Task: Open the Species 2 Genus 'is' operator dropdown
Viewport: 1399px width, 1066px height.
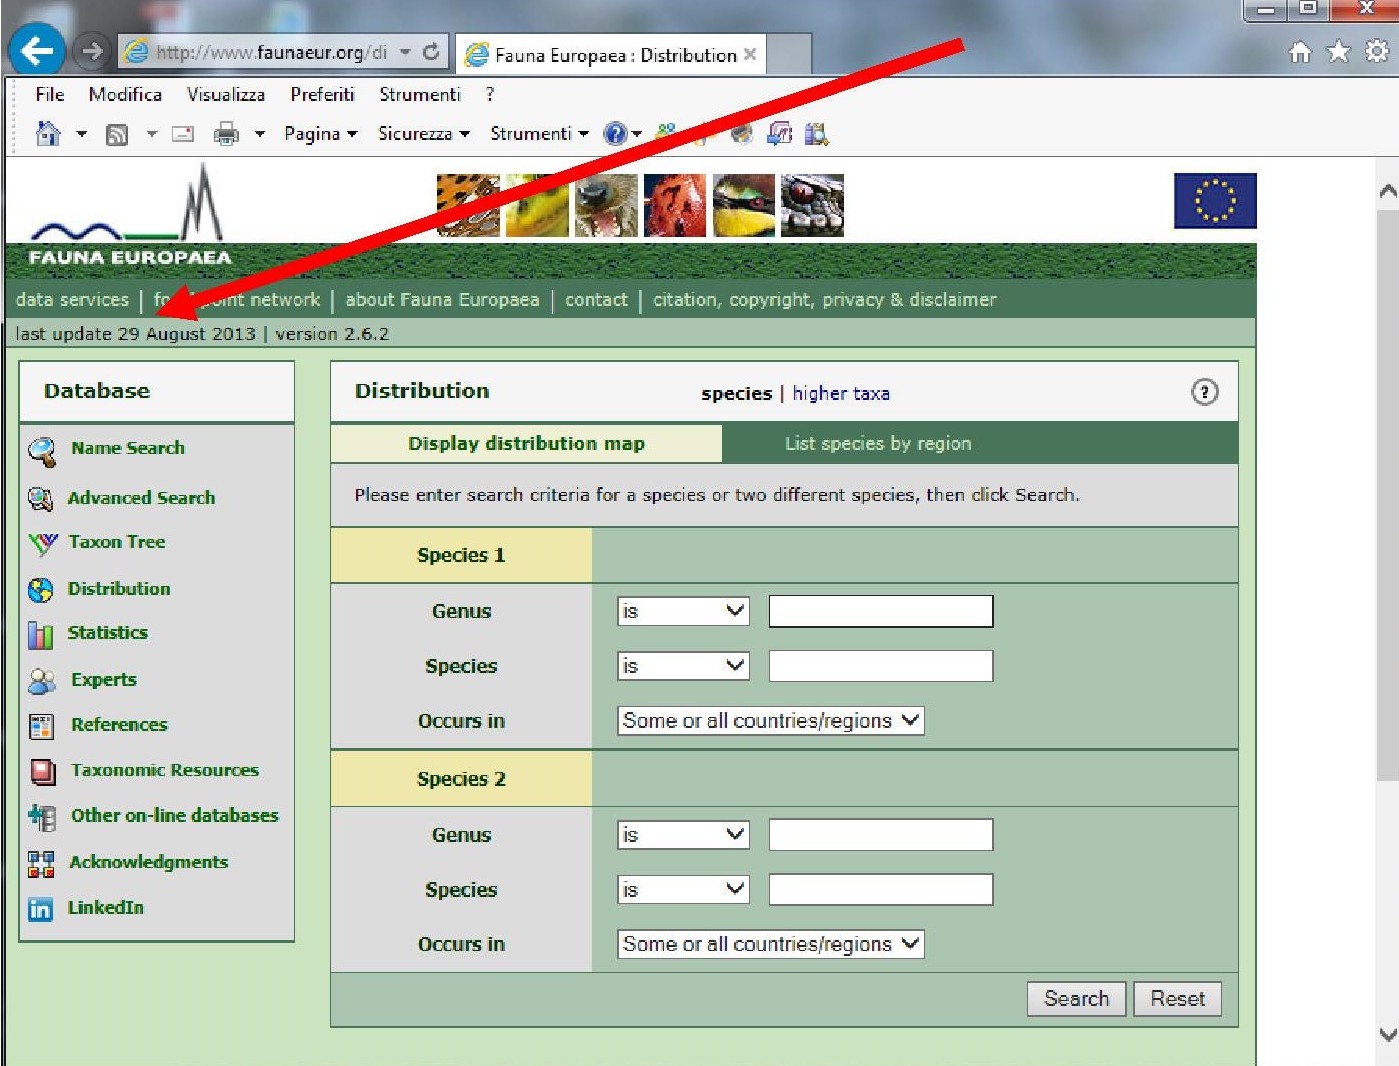Action: pos(683,835)
